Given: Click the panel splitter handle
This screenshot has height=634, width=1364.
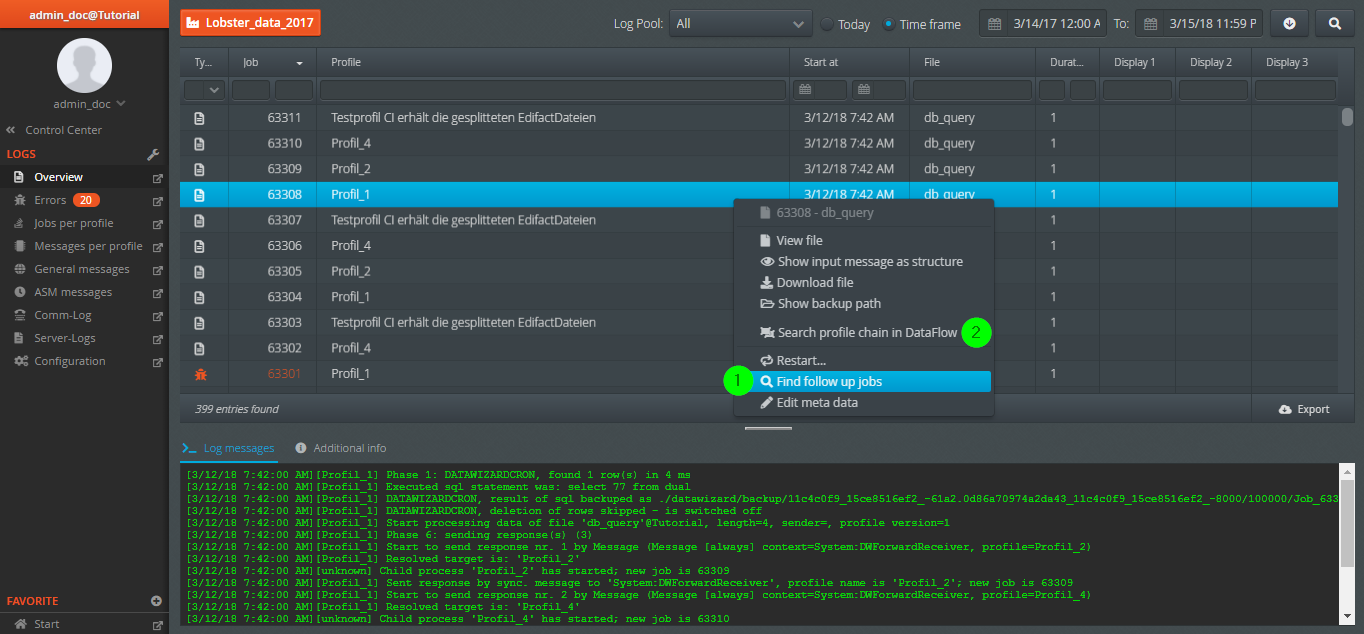Looking at the screenshot, I should click(x=768, y=428).
